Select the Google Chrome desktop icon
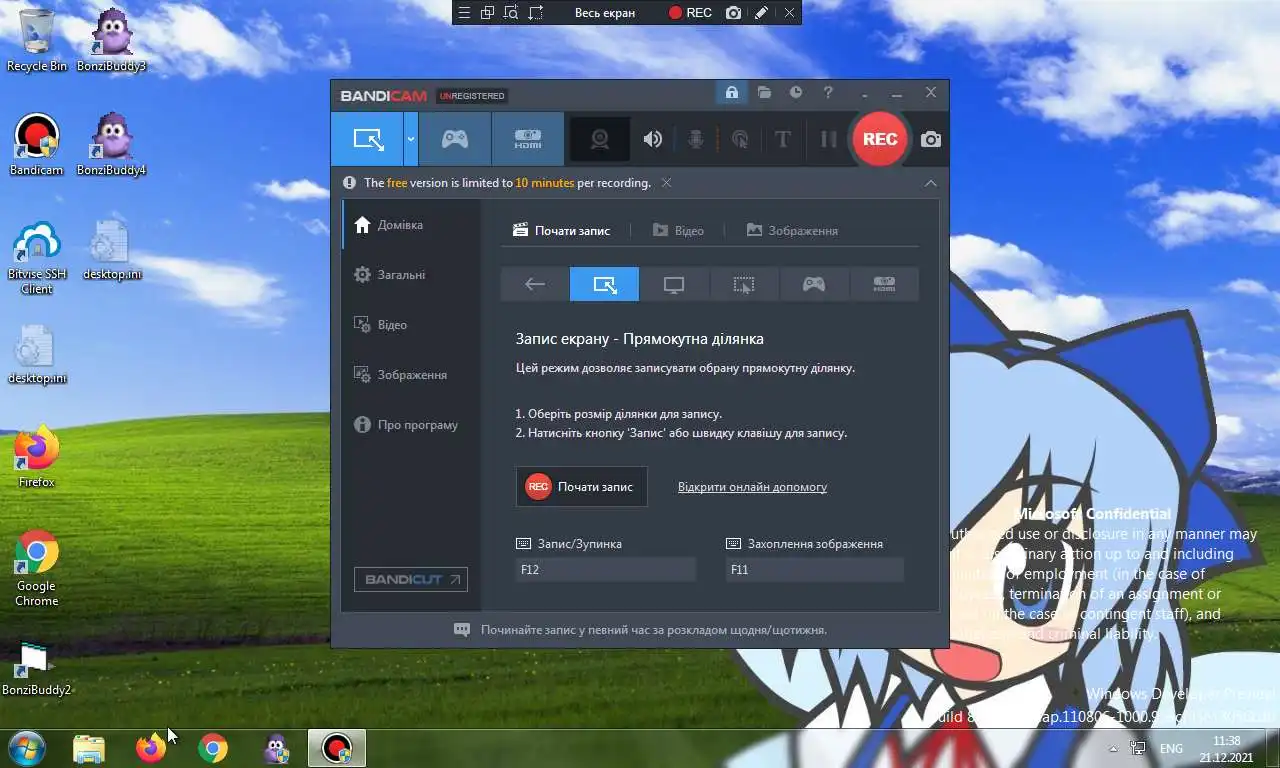 pyautogui.click(x=37, y=568)
